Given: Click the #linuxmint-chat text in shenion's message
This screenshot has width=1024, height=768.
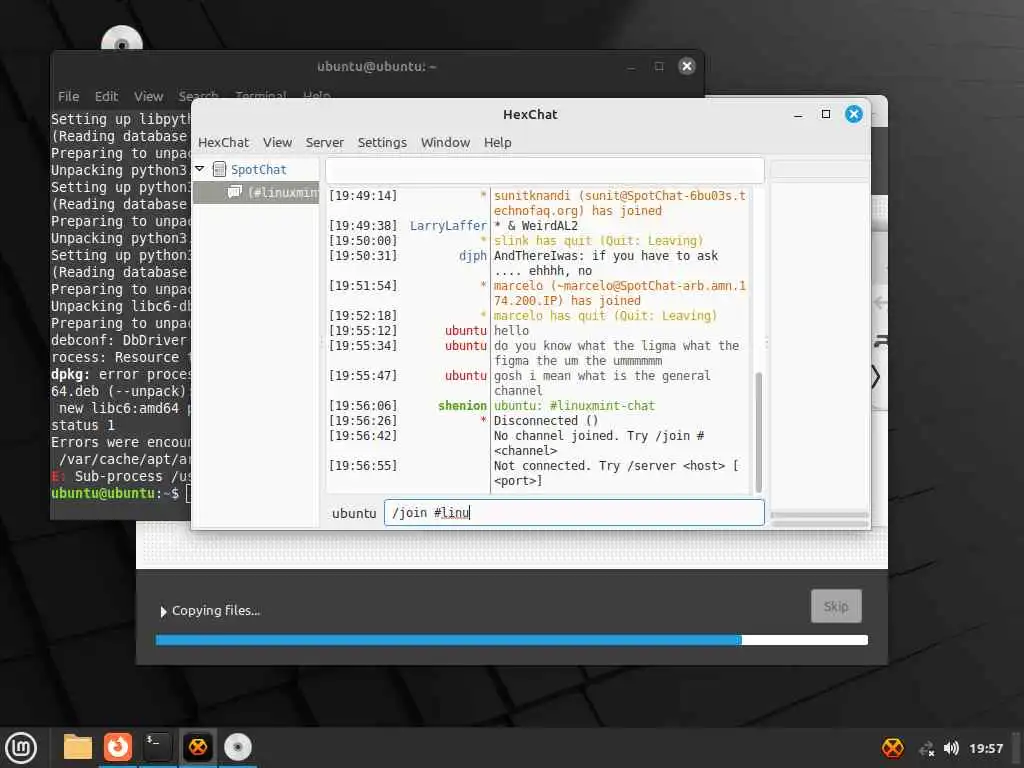Looking at the screenshot, I should tap(602, 406).
